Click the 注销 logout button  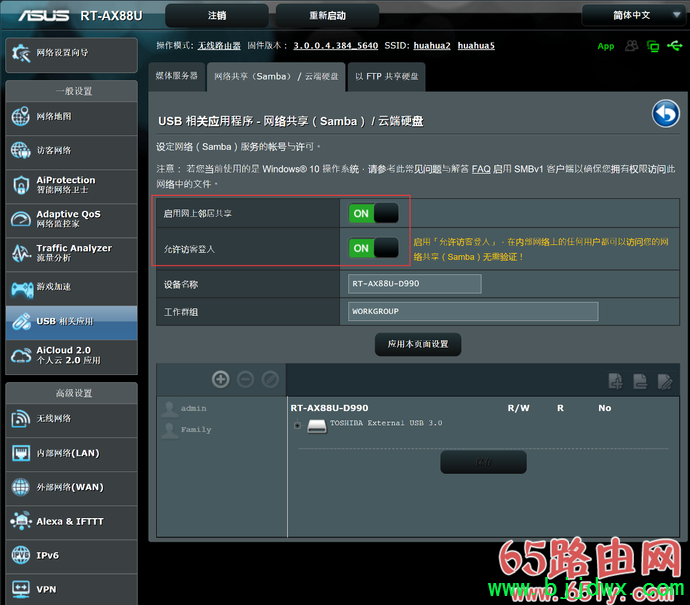point(217,16)
